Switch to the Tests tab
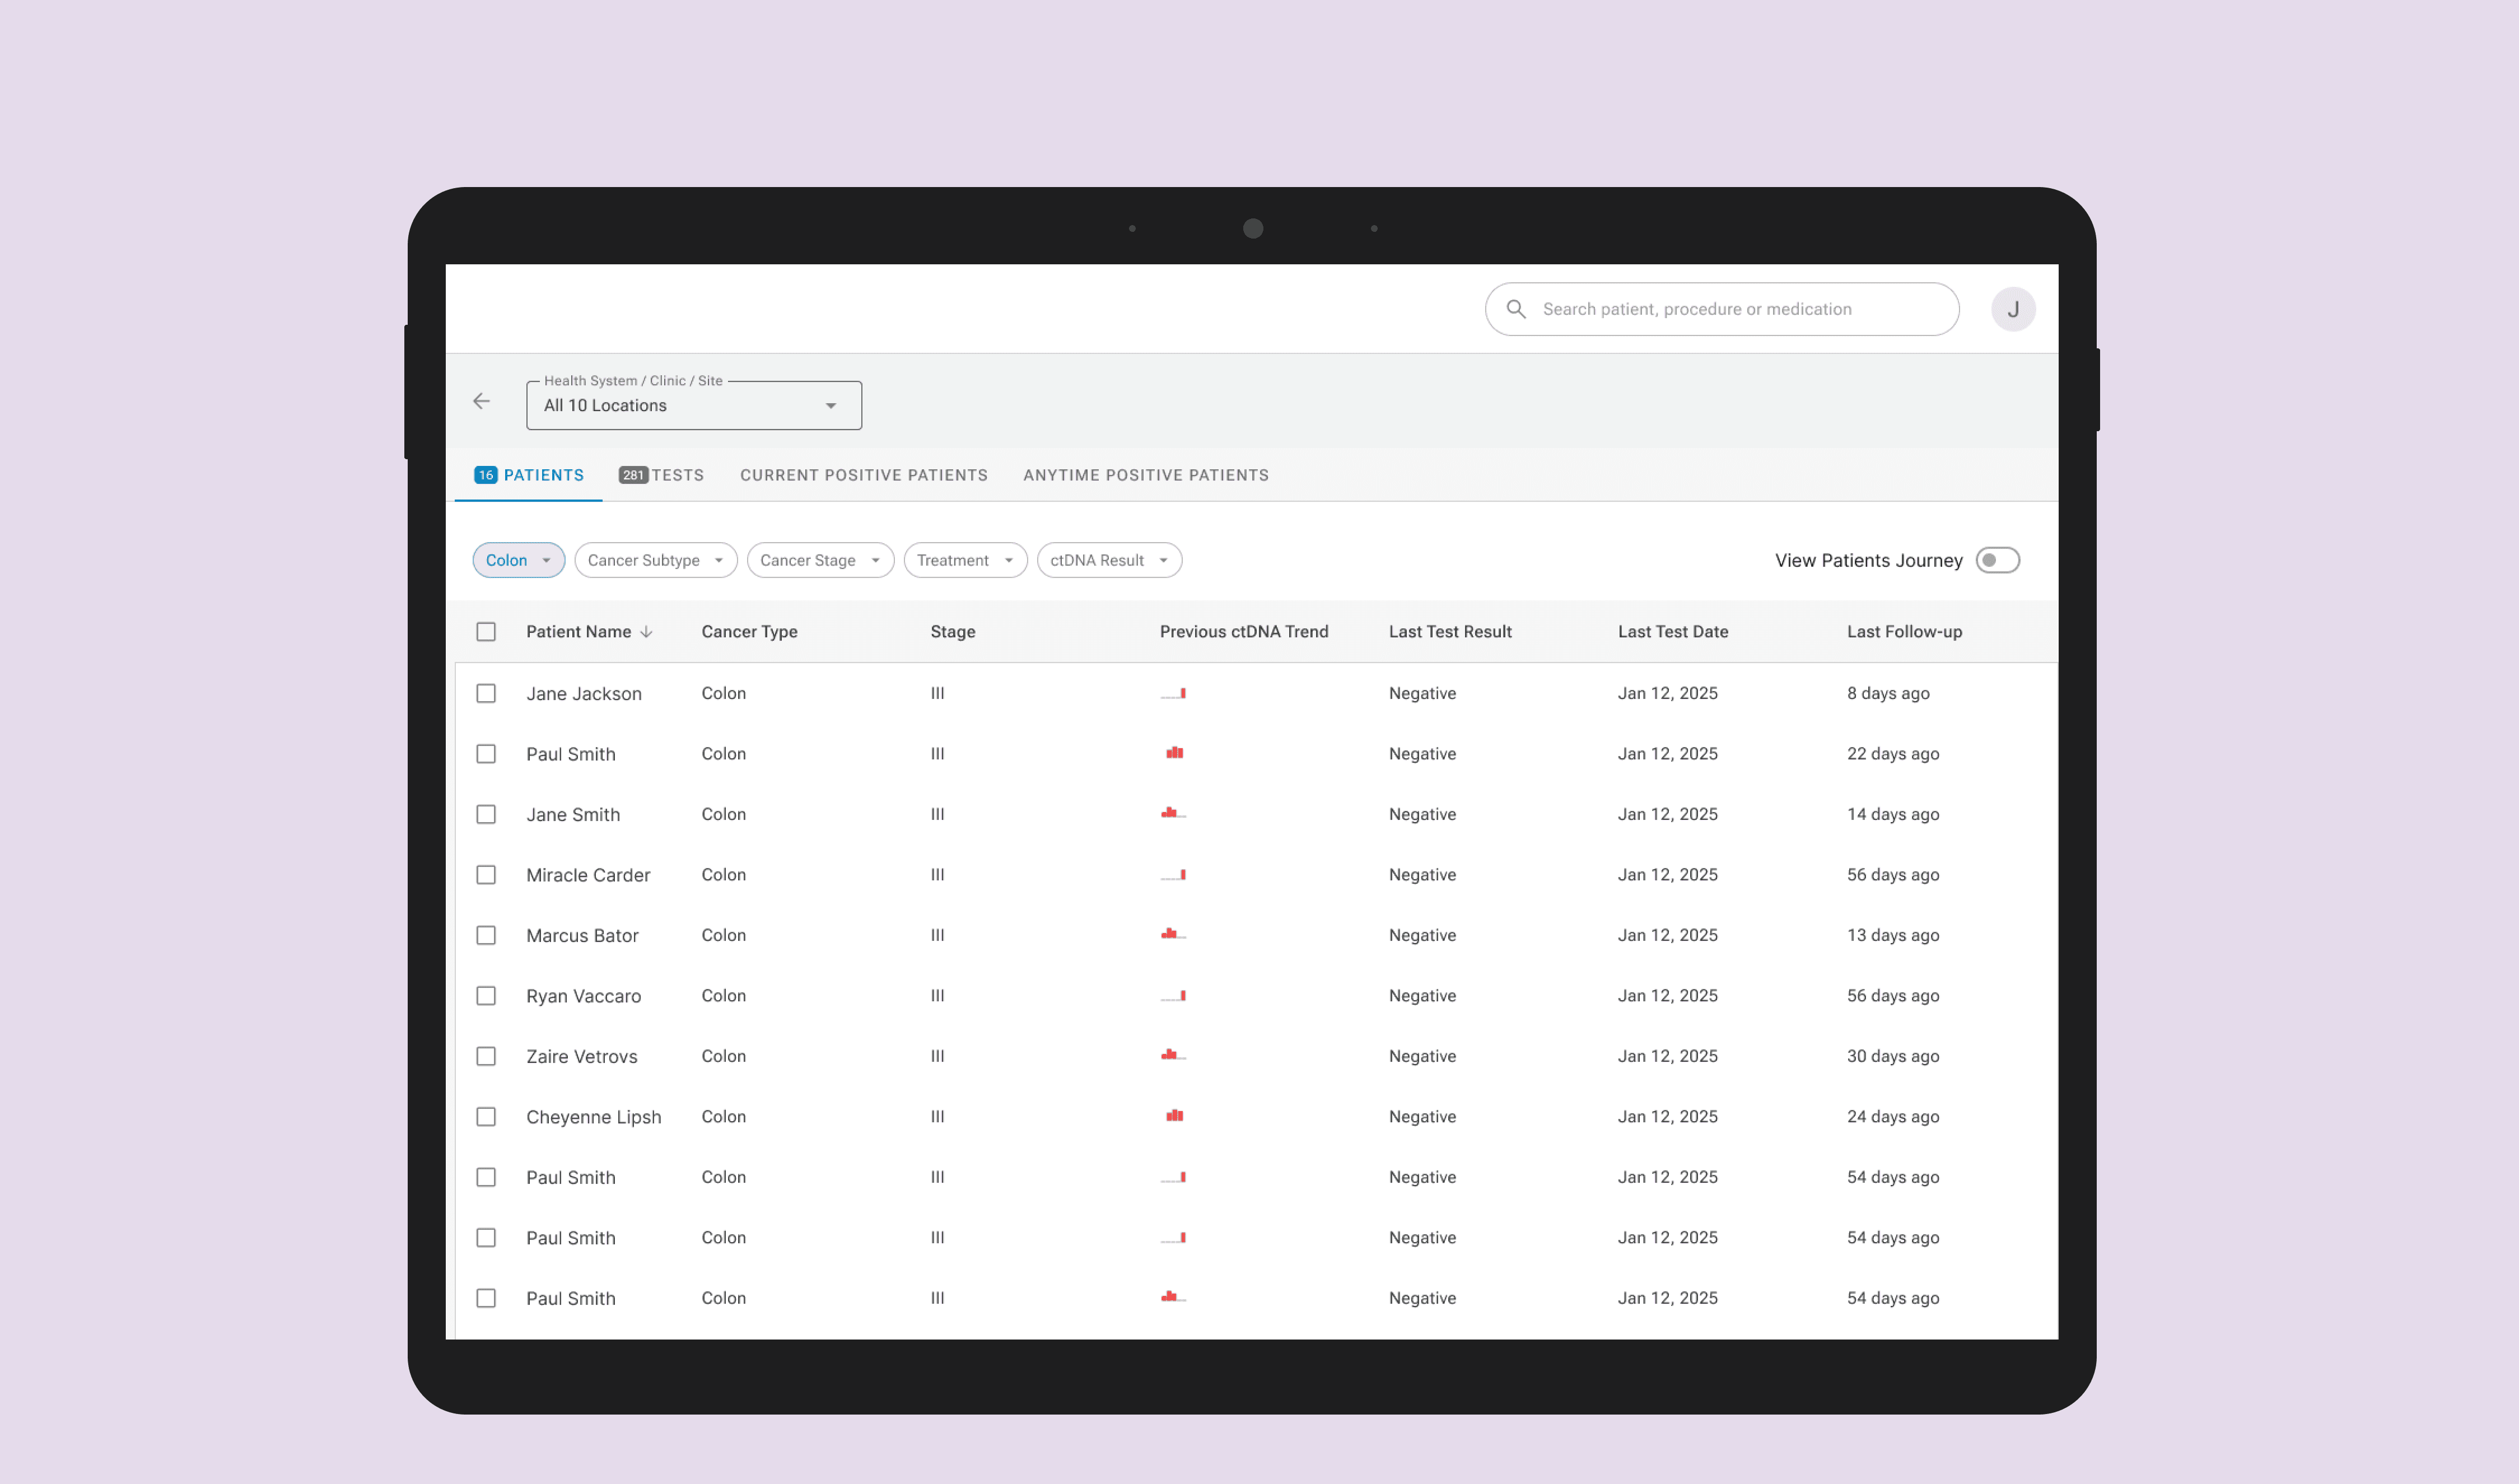 click(662, 475)
